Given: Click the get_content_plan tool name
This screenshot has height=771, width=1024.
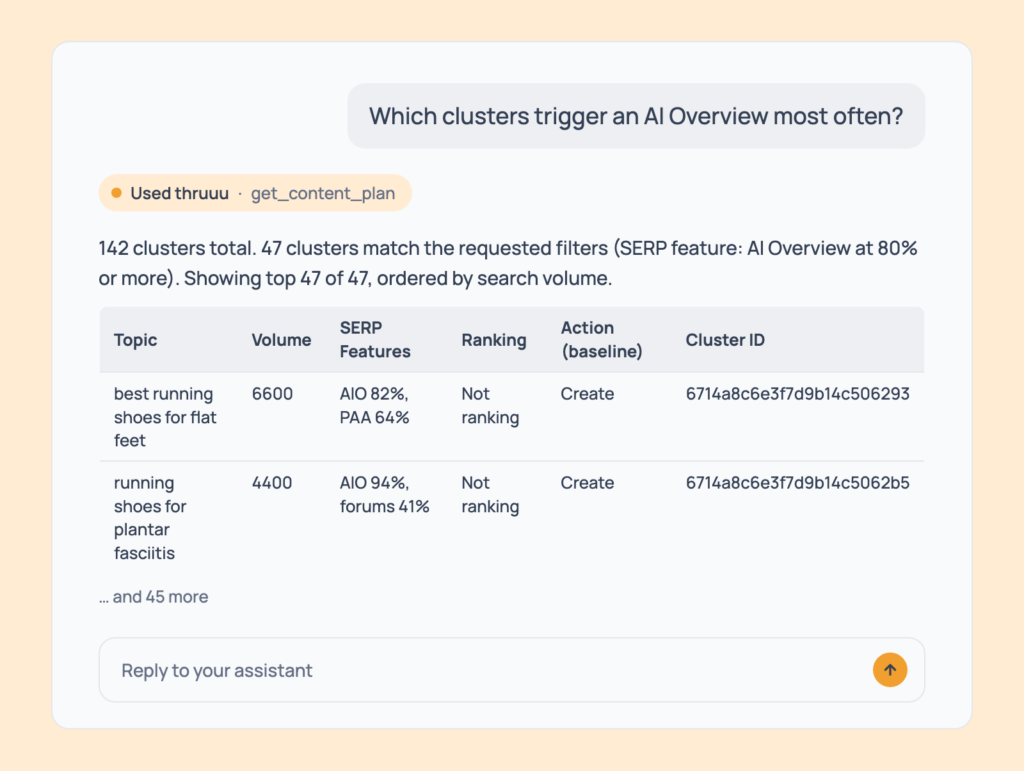Looking at the screenshot, I should pyautogui.click(x=323, y=193).
